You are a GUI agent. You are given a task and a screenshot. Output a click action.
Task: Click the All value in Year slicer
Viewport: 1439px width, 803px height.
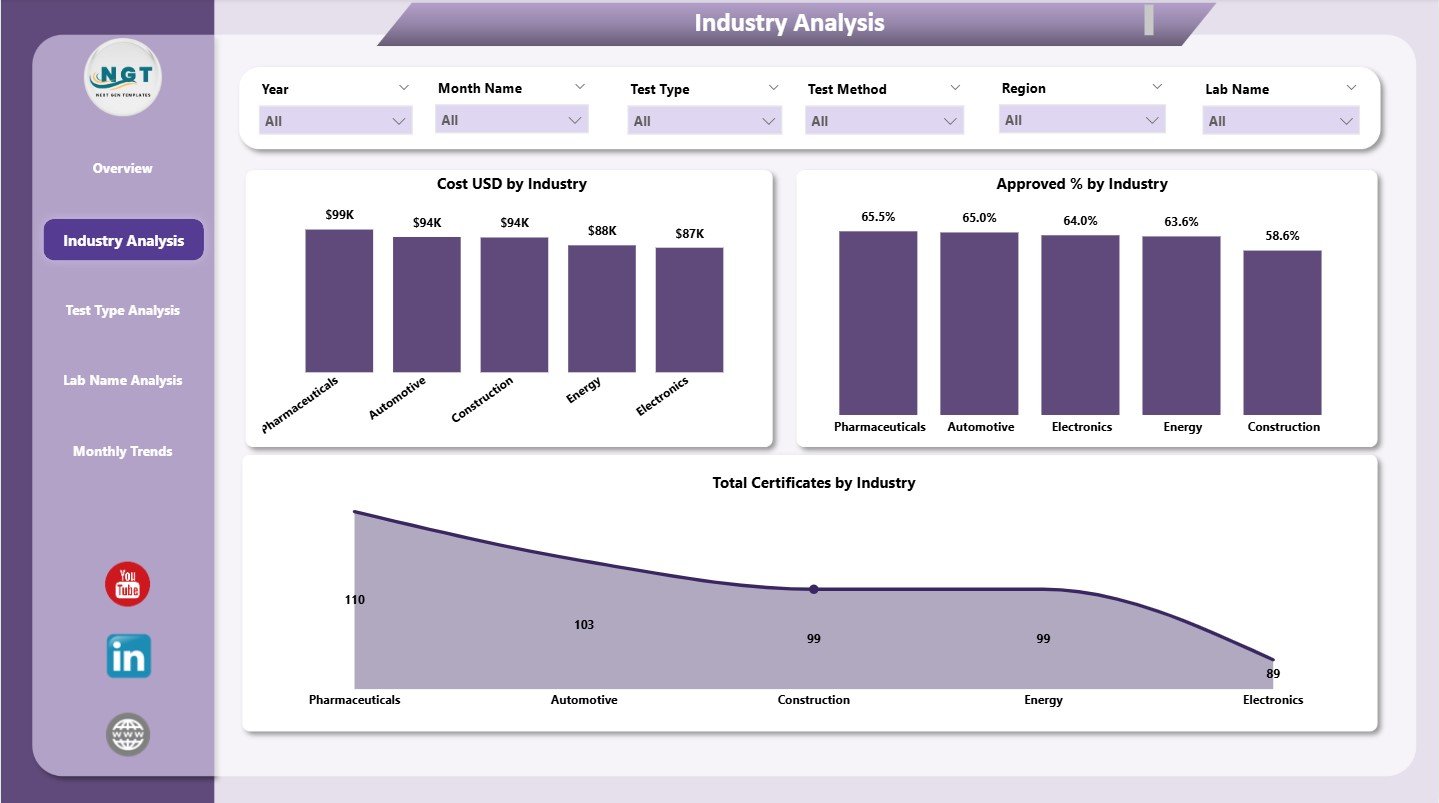point(335,120)
